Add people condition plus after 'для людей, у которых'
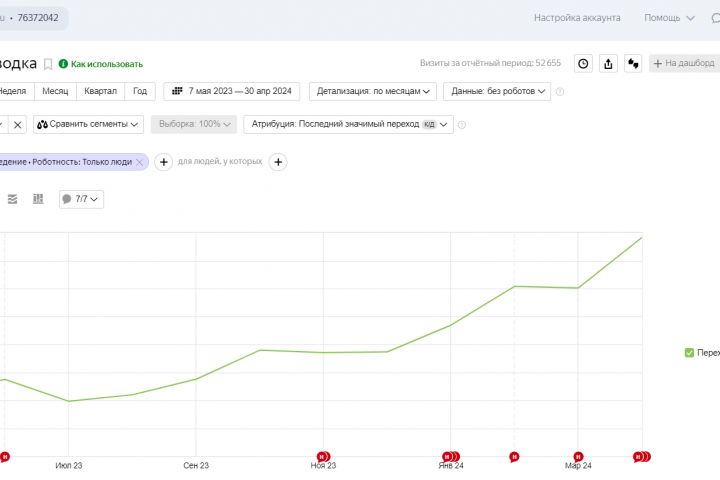This screenshot has width=720, height=480. coord(278,162)
